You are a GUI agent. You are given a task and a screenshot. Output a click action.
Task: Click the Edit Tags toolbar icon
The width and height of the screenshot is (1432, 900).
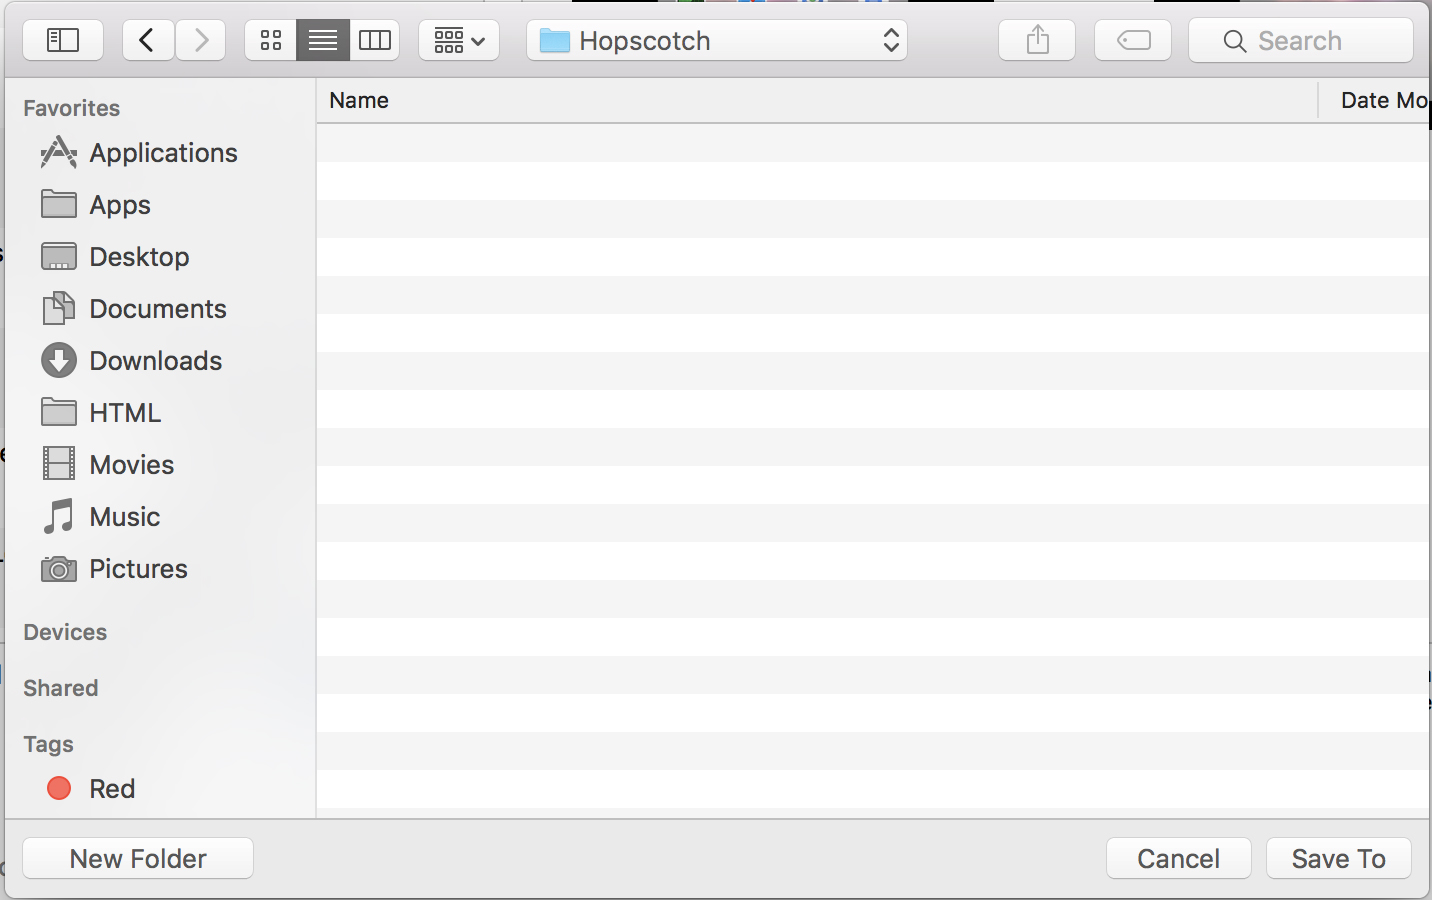(1133, 40)
